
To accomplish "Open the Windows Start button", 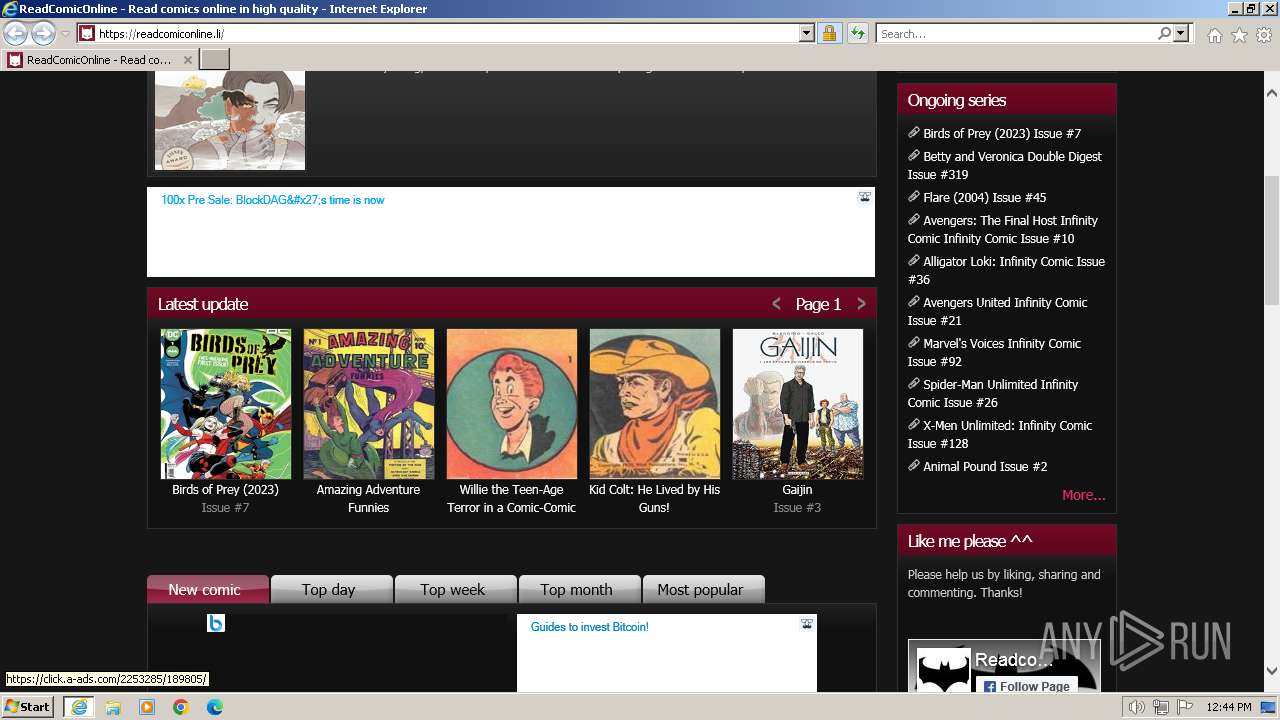I will click(27, 707).
